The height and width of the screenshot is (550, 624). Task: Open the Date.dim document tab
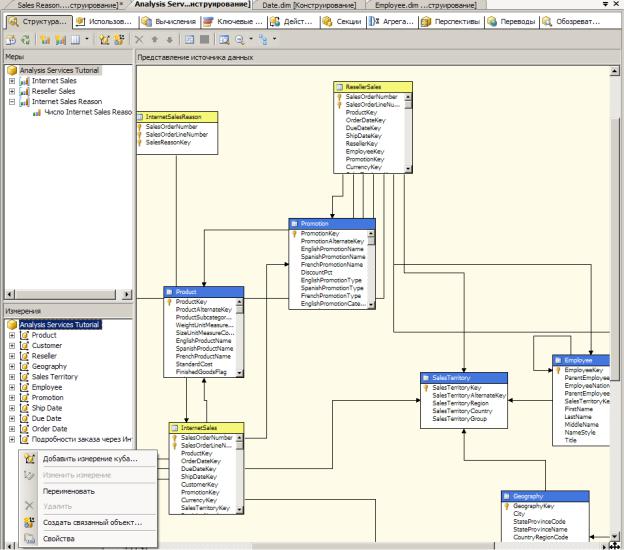point(309,5)
